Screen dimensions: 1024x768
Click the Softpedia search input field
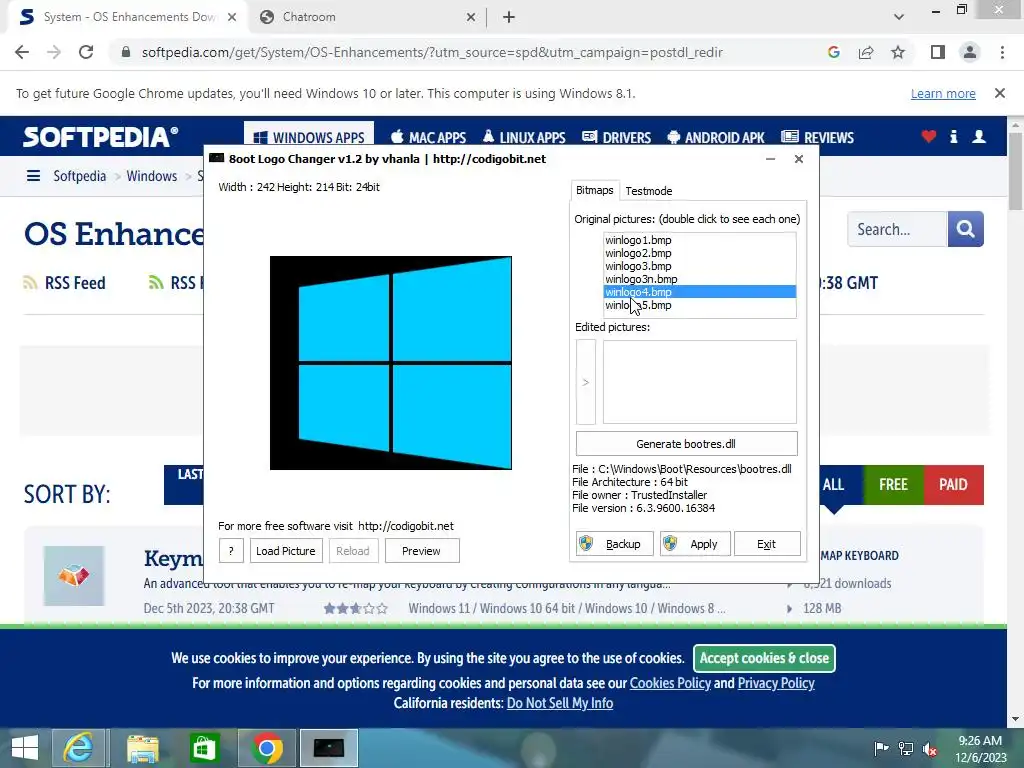click(897, 229)
